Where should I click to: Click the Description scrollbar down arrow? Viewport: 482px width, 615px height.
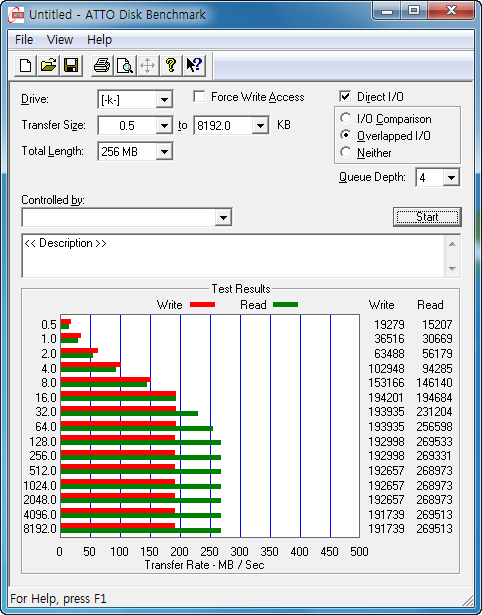[x=452, y=269]
